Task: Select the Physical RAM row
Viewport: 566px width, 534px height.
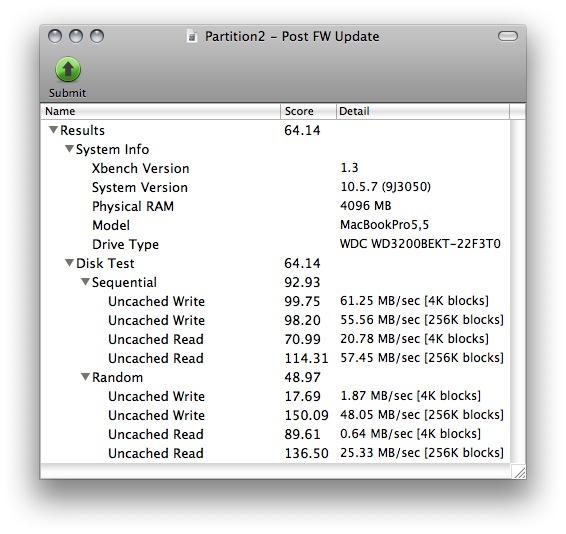Action: [275, 206]
